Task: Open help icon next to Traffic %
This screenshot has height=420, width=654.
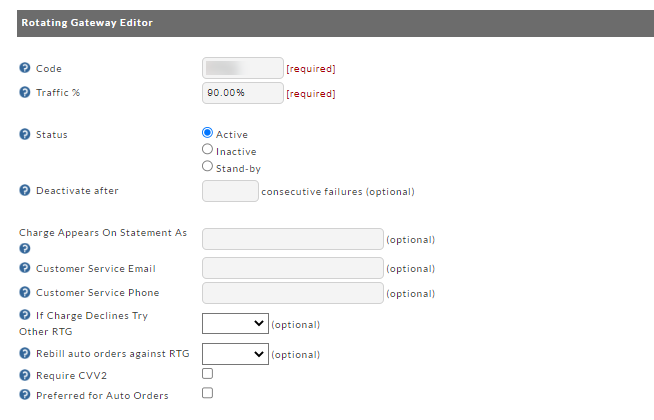Action: pos(25,92)
